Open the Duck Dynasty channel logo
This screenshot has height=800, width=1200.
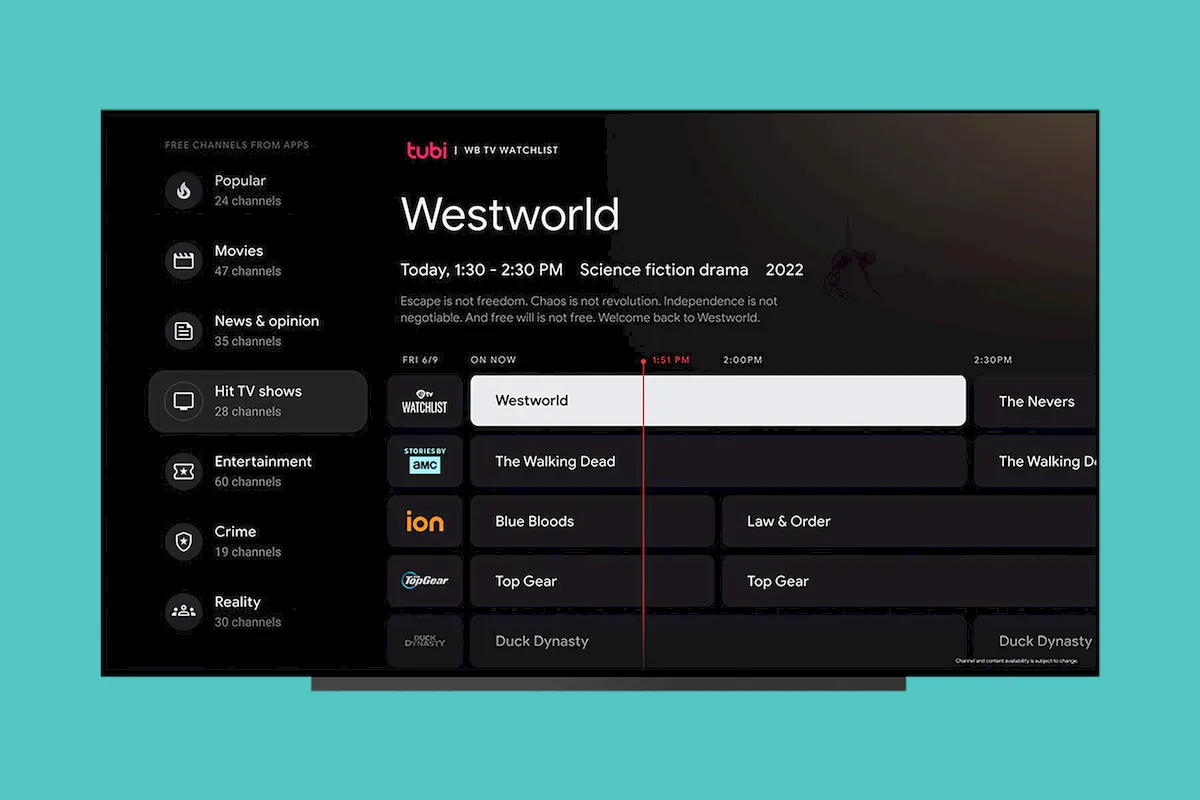point(425,641)
